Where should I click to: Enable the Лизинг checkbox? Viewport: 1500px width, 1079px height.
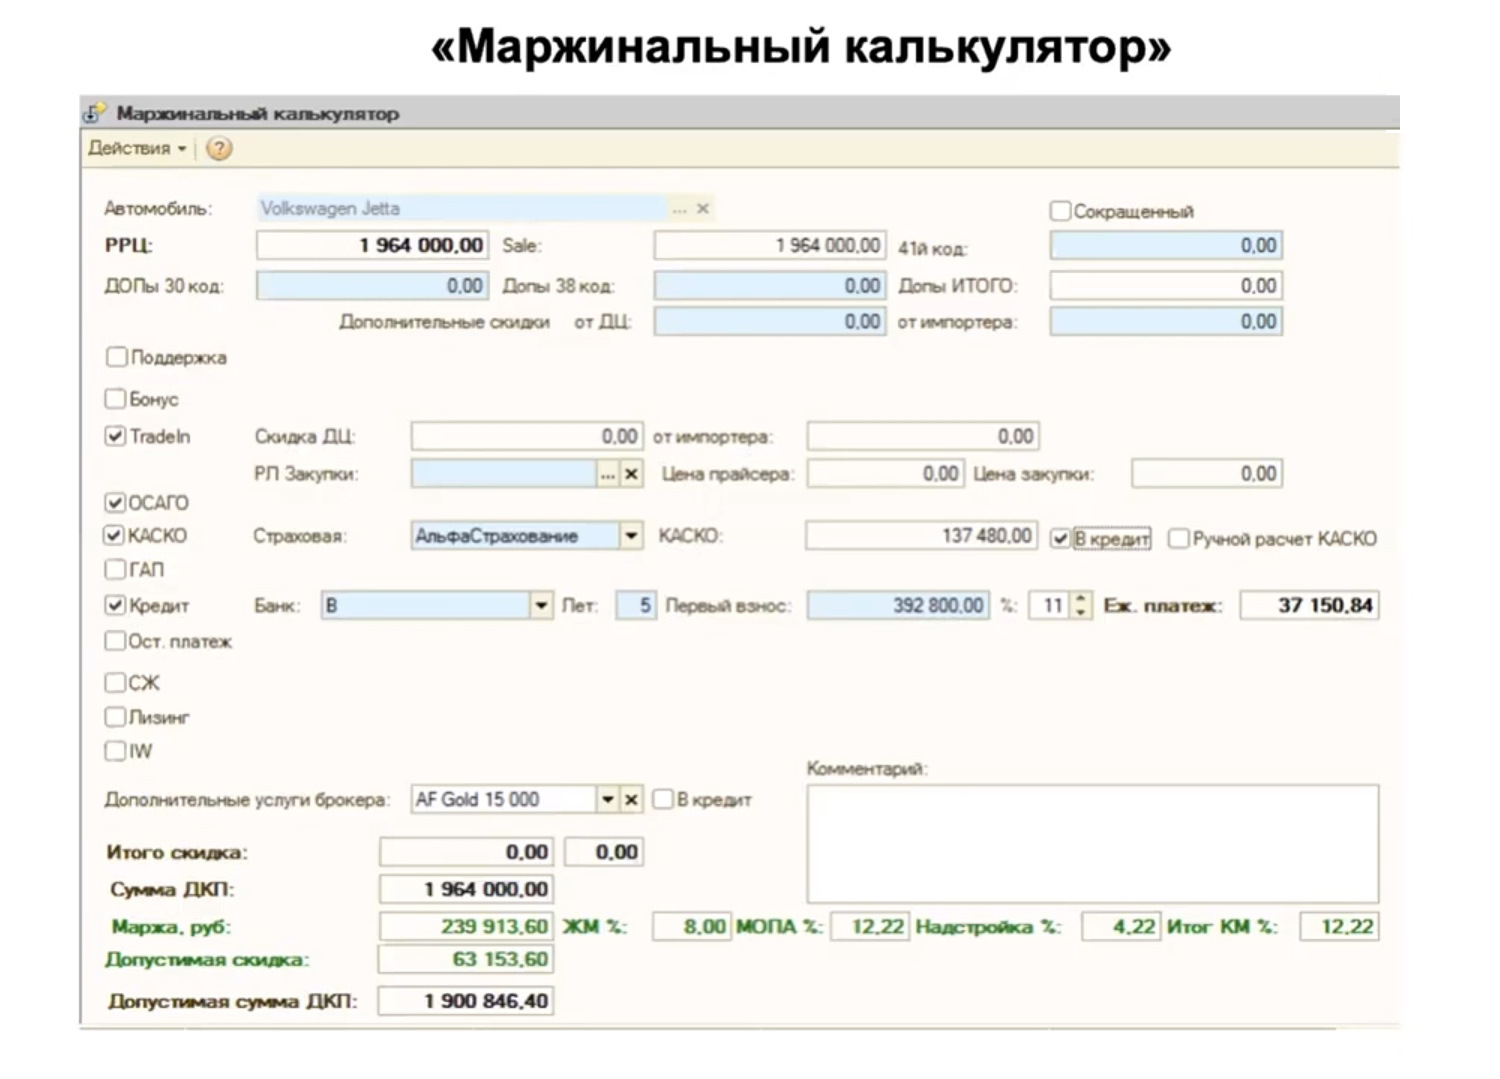click(x=116, y=717)
